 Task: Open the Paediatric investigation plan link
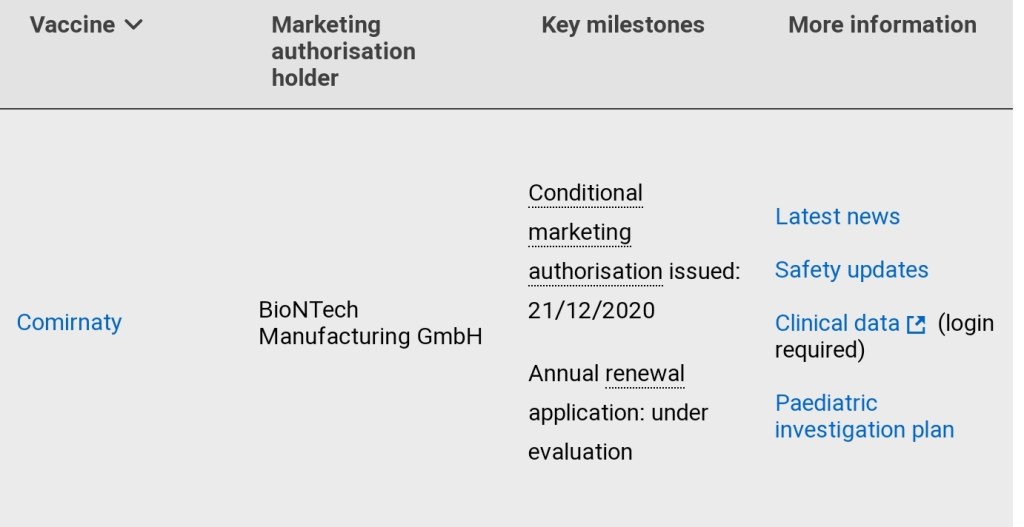tap(864, 416)
